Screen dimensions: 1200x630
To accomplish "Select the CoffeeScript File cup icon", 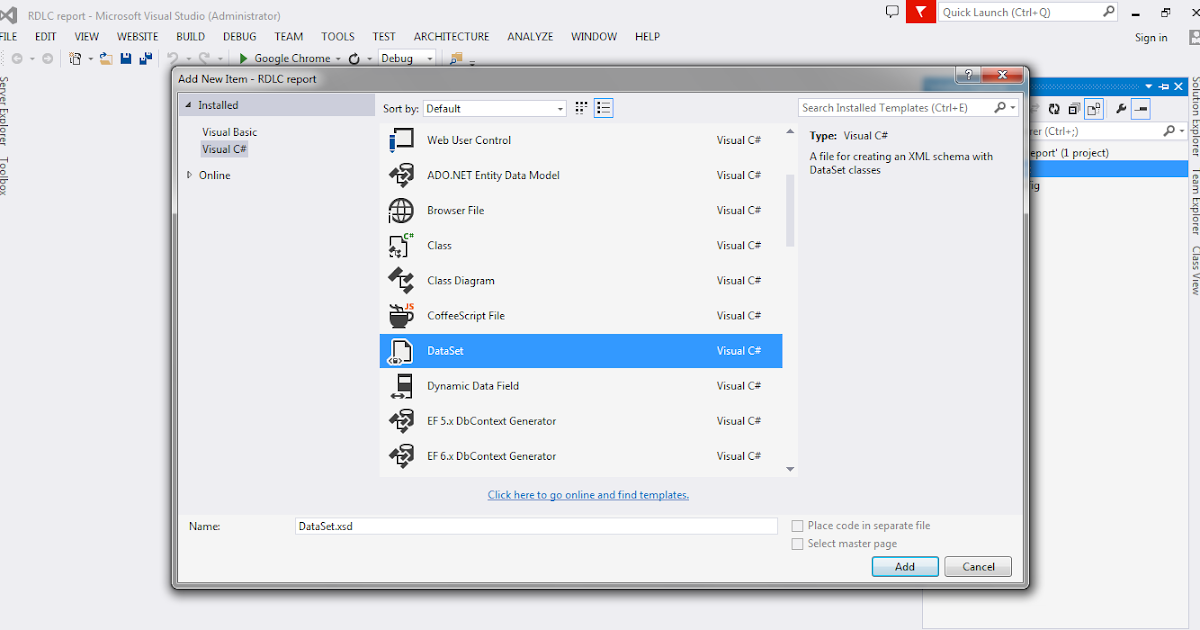I will coord(400,315).
